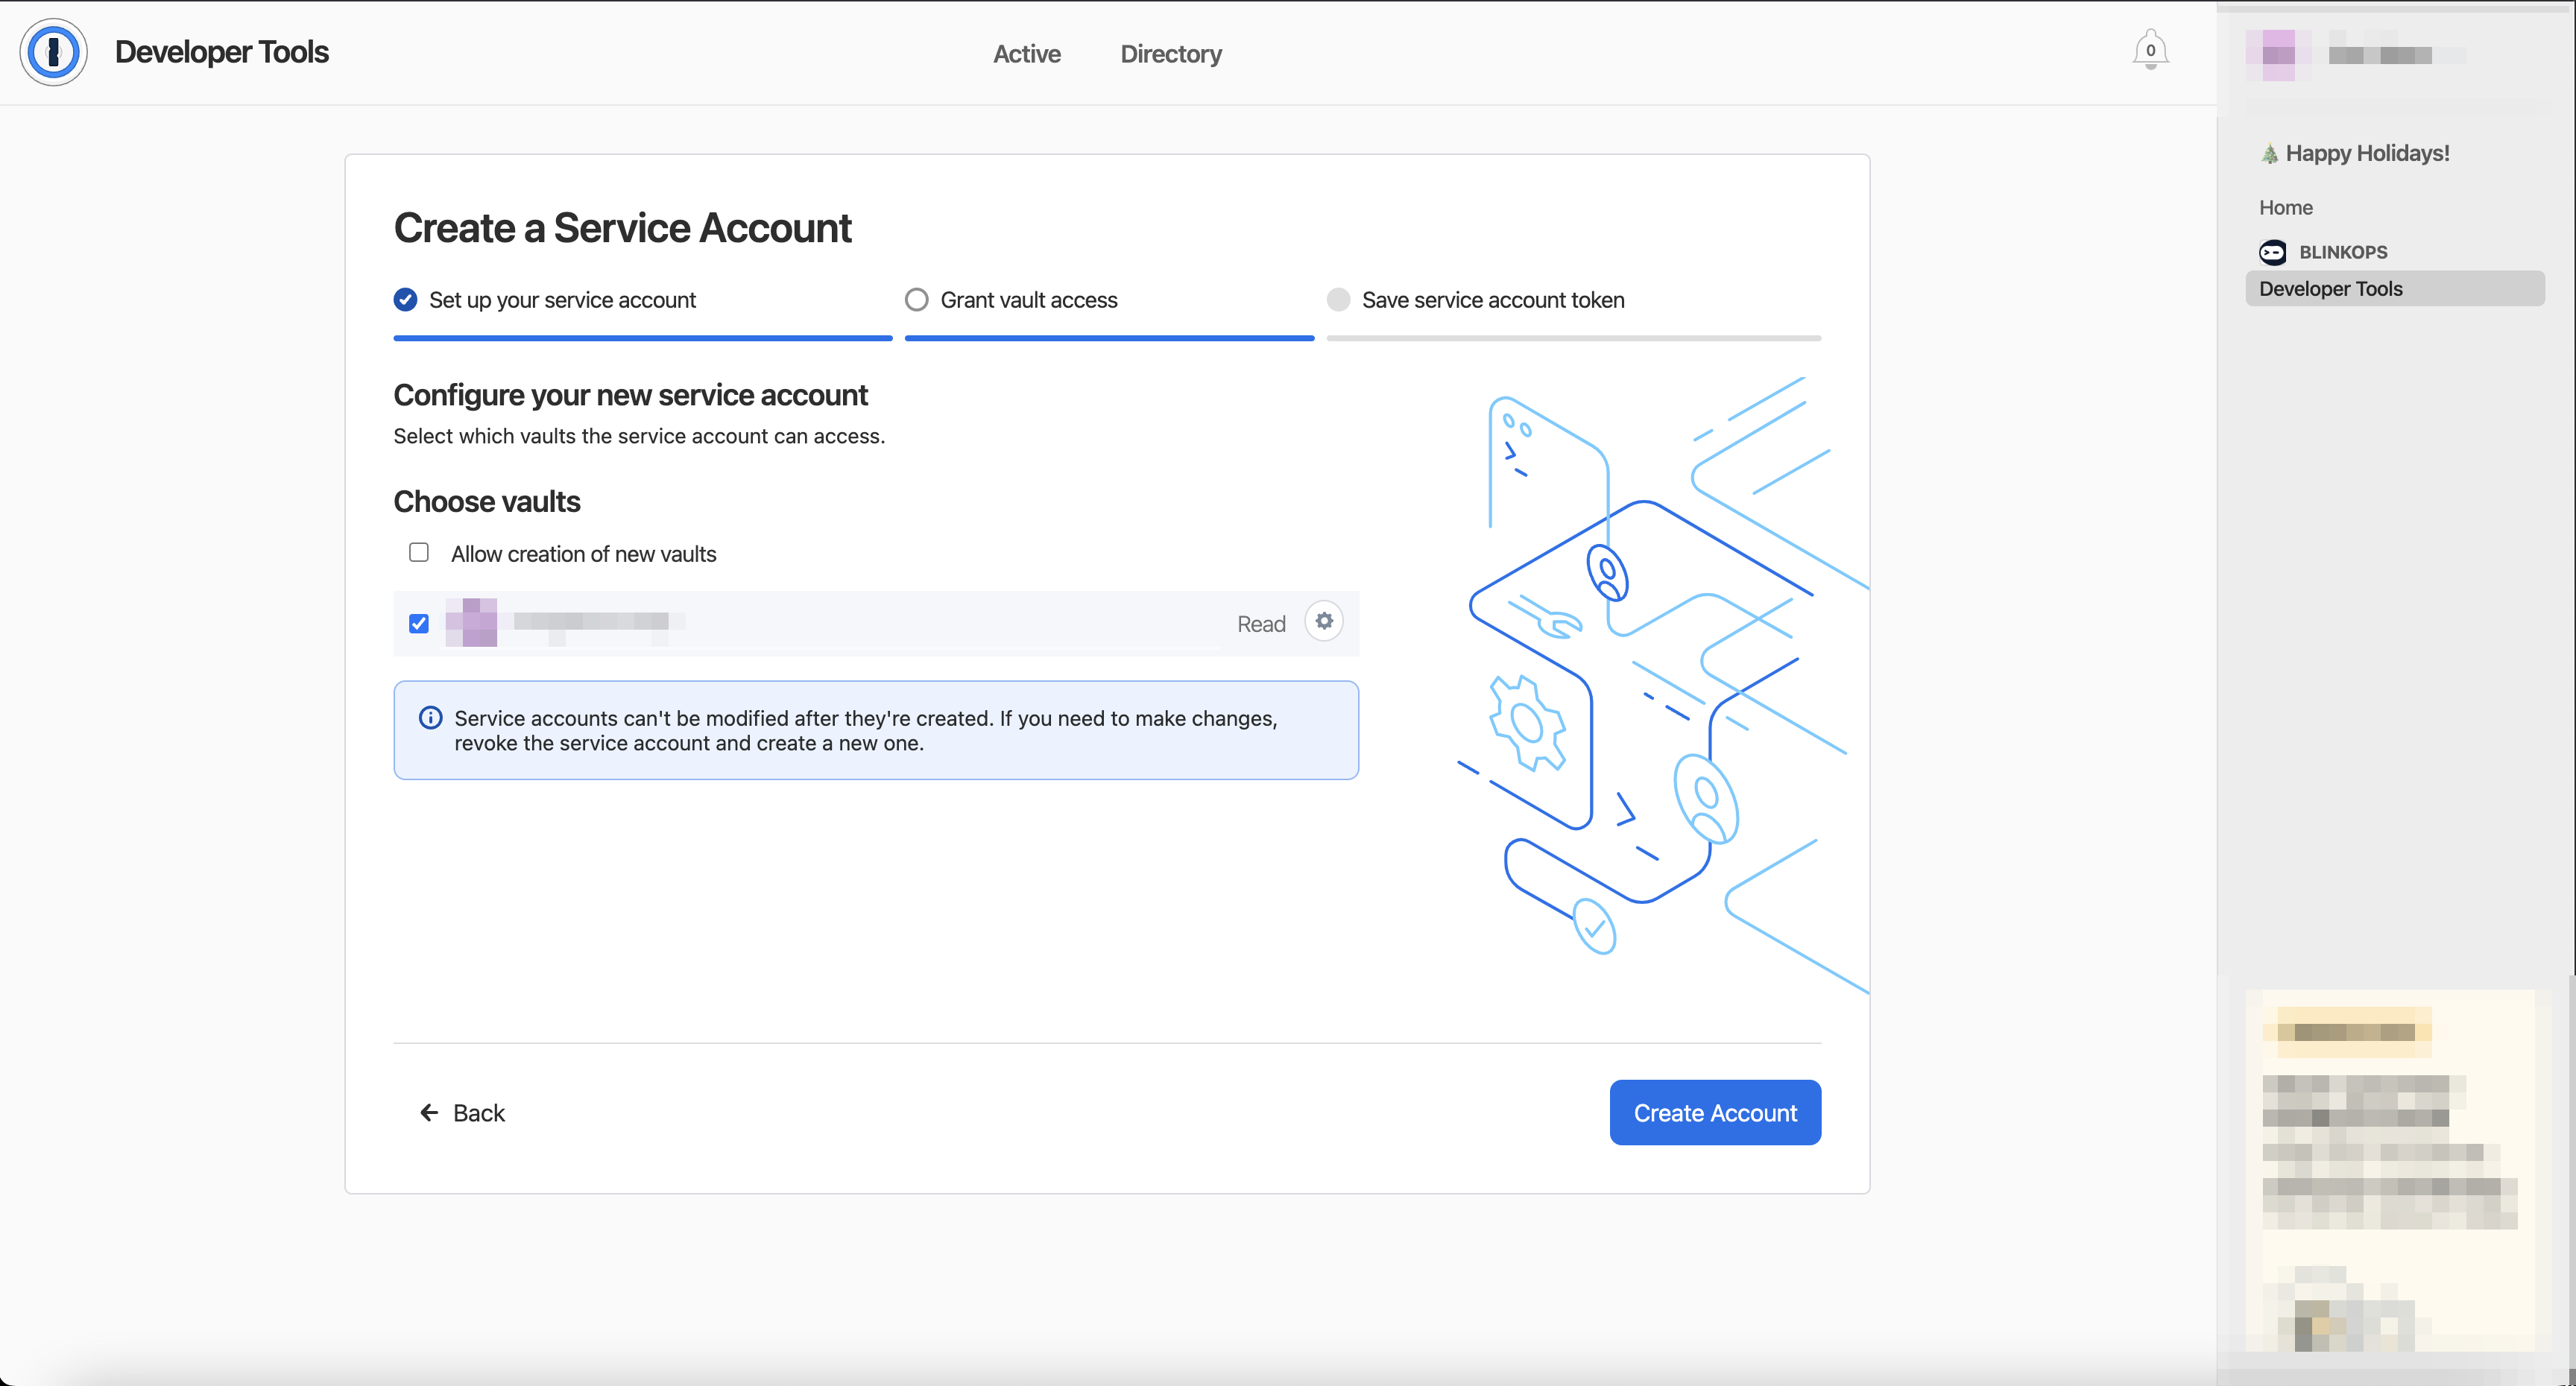Click the Create Account button

(x=1714, y=1112)
